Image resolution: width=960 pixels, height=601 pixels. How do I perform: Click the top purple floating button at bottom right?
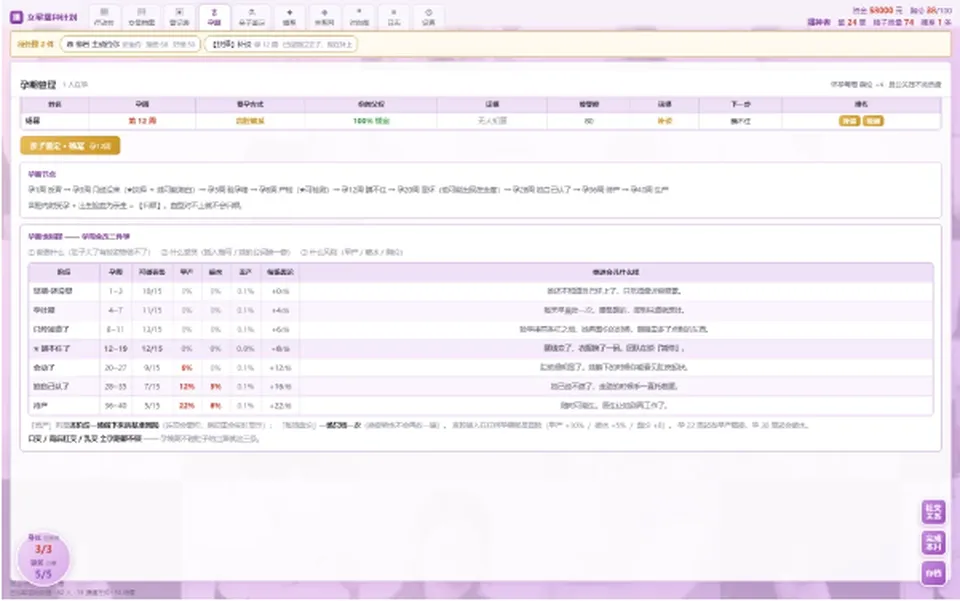(x=933, y=512)
